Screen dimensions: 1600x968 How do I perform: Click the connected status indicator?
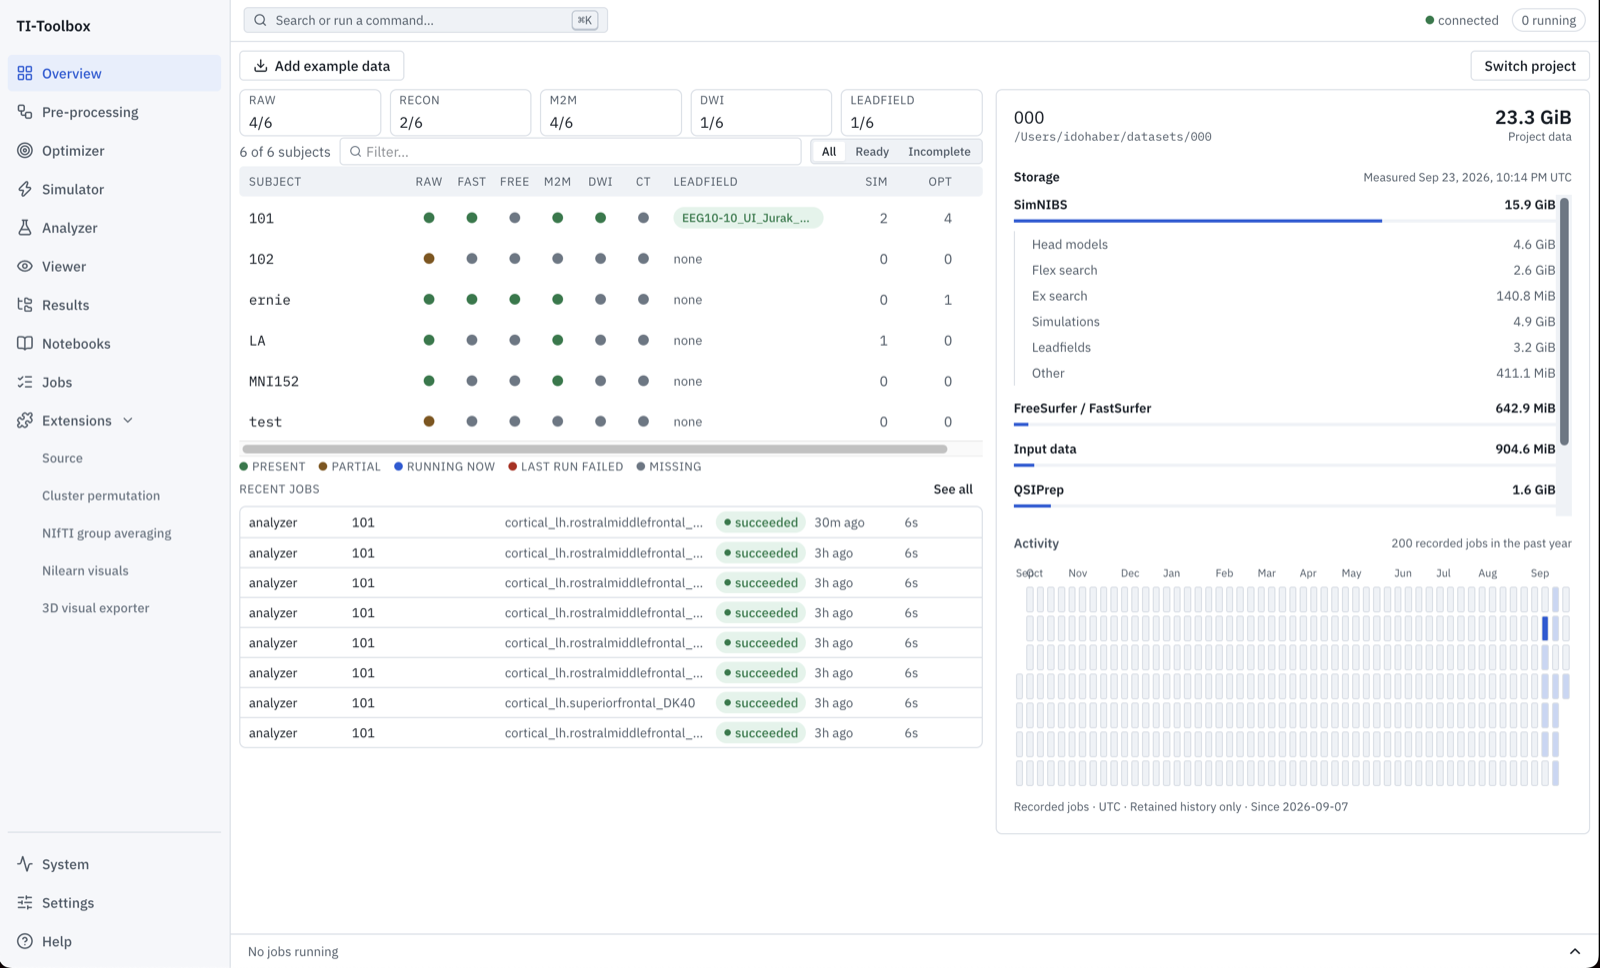pyautogui.click(x=1461, y=20)
